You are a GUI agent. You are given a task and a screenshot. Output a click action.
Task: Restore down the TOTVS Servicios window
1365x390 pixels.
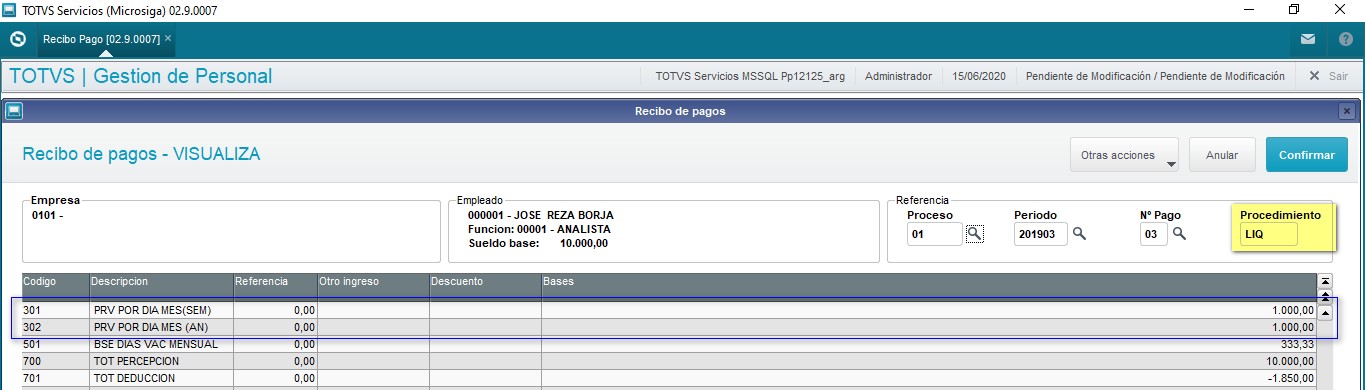pos(1295,9)
